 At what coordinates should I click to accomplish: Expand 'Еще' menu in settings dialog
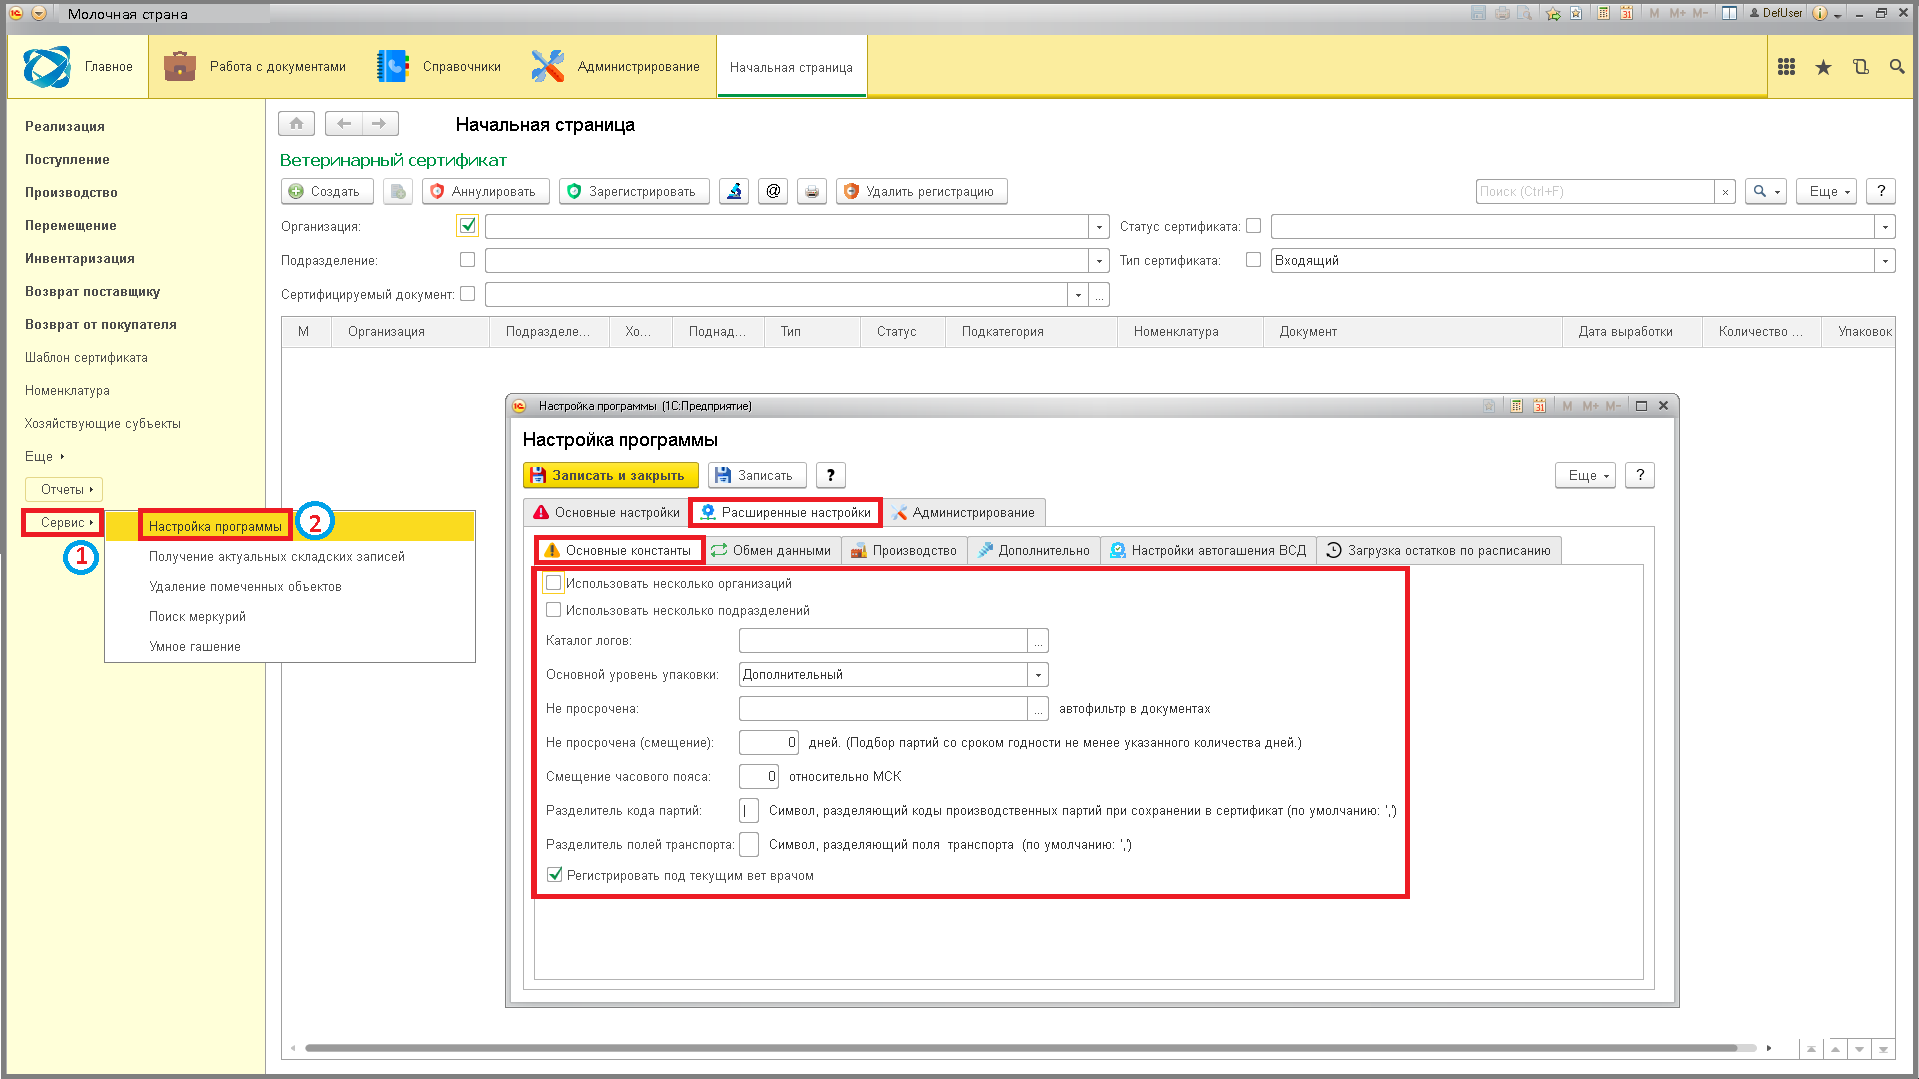[x=1585, y=476]
